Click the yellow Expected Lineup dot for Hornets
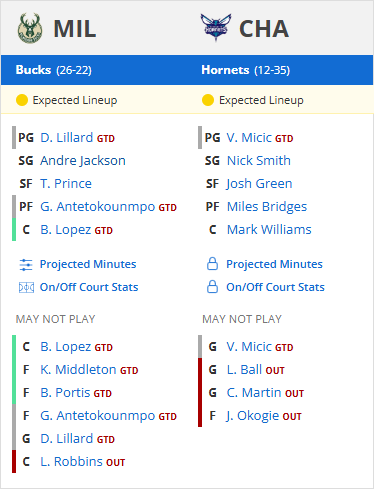The image size is (374, 489). (208, 100)
